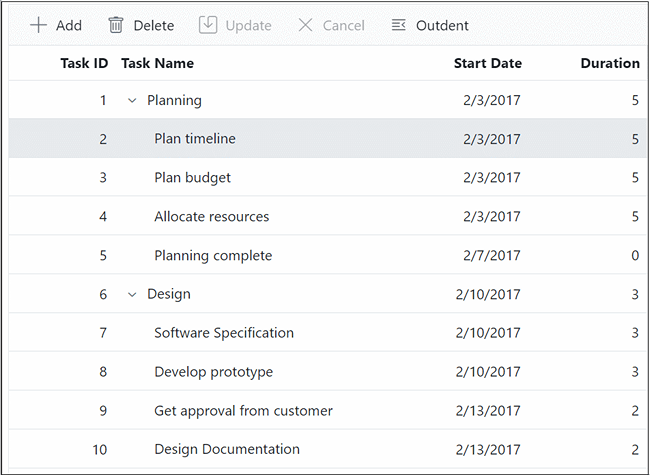
Task: Click Get approval from customer row
Action: coord(243,411)
